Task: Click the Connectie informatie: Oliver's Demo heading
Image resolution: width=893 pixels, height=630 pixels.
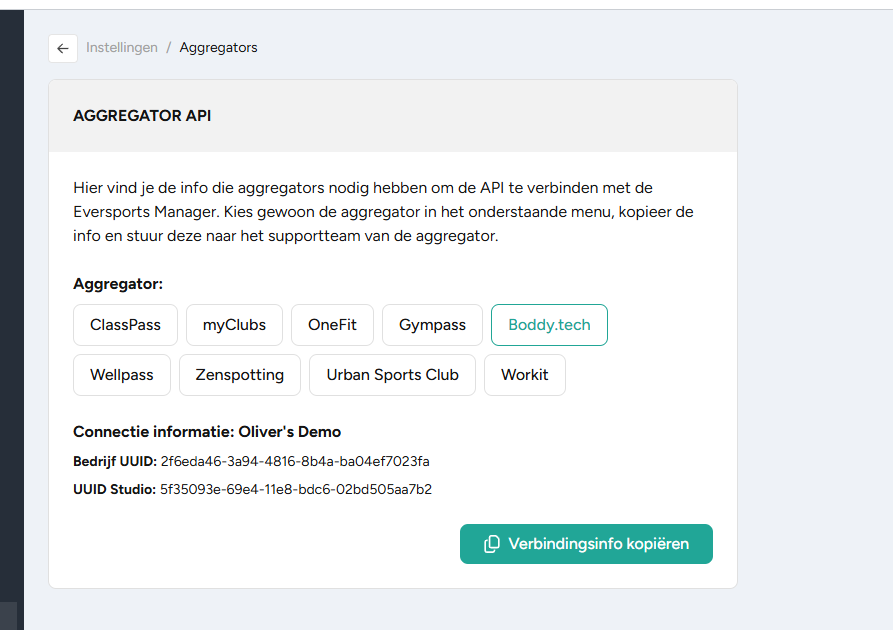Action: pos(207,432)
